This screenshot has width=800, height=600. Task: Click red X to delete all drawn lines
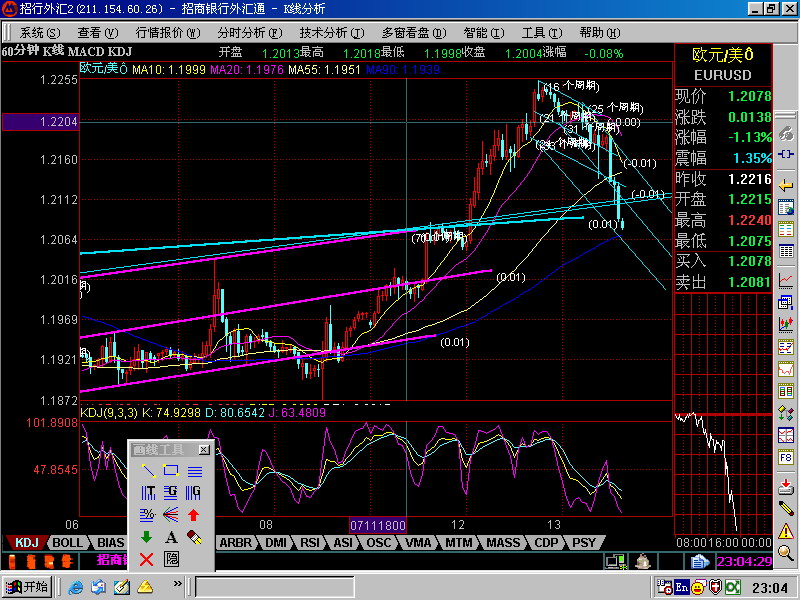146,560
